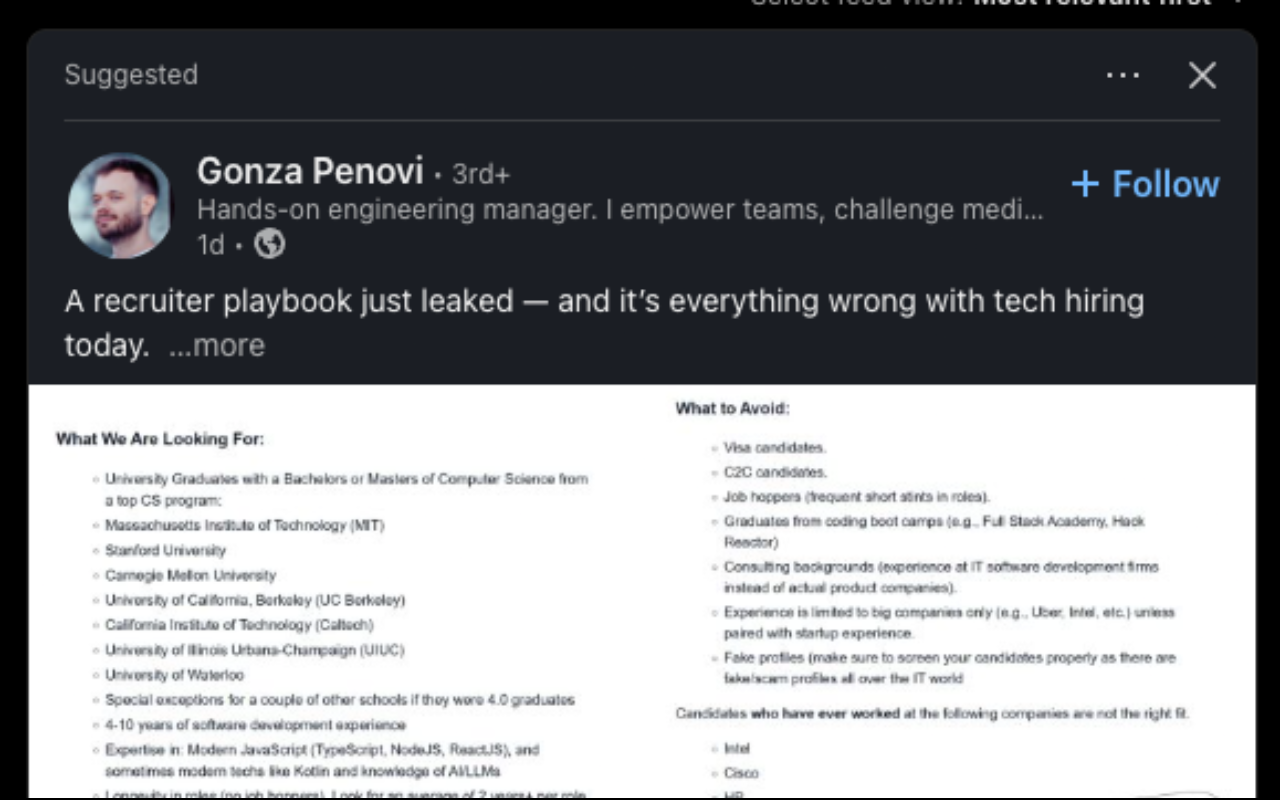Click 'Stanford University' line in the image

click(x=166, y=550)
